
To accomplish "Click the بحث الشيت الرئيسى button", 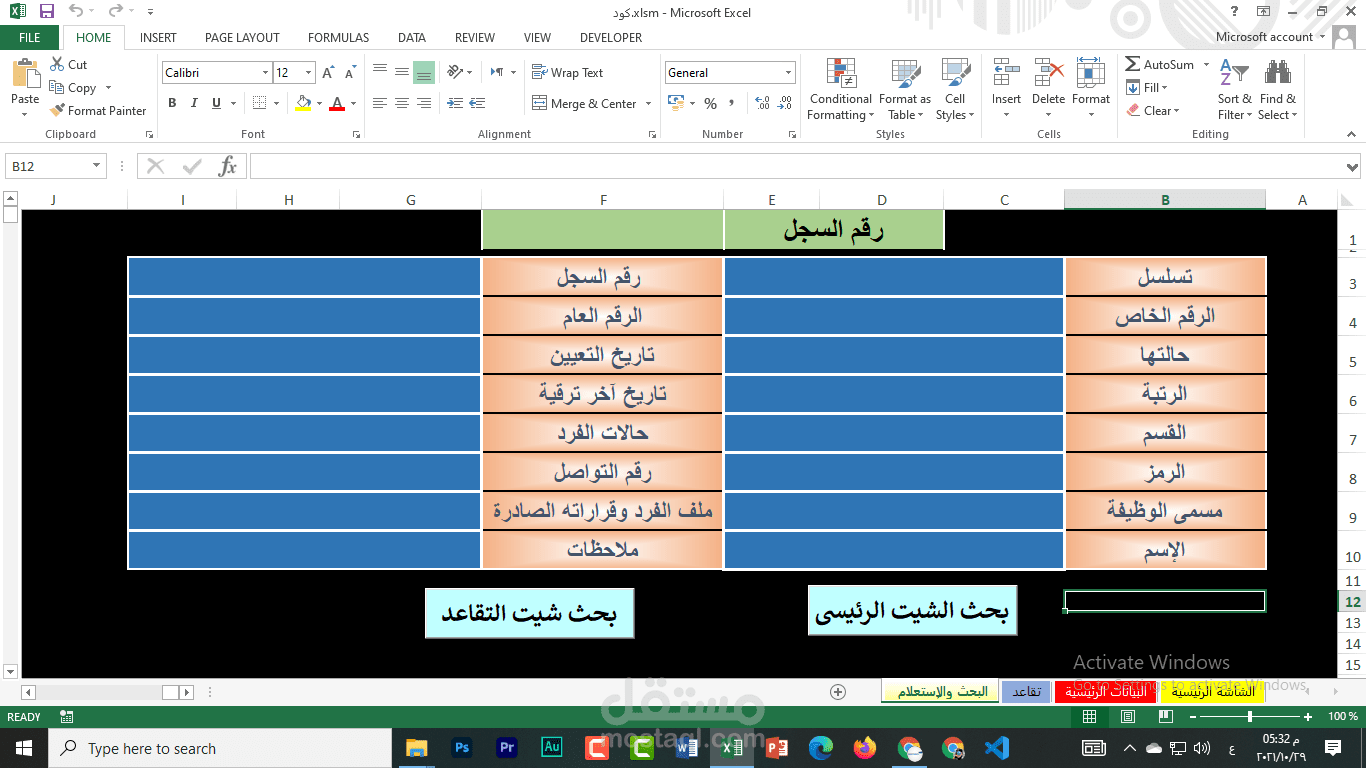I will pyautogui.click(x=912, y=611).
